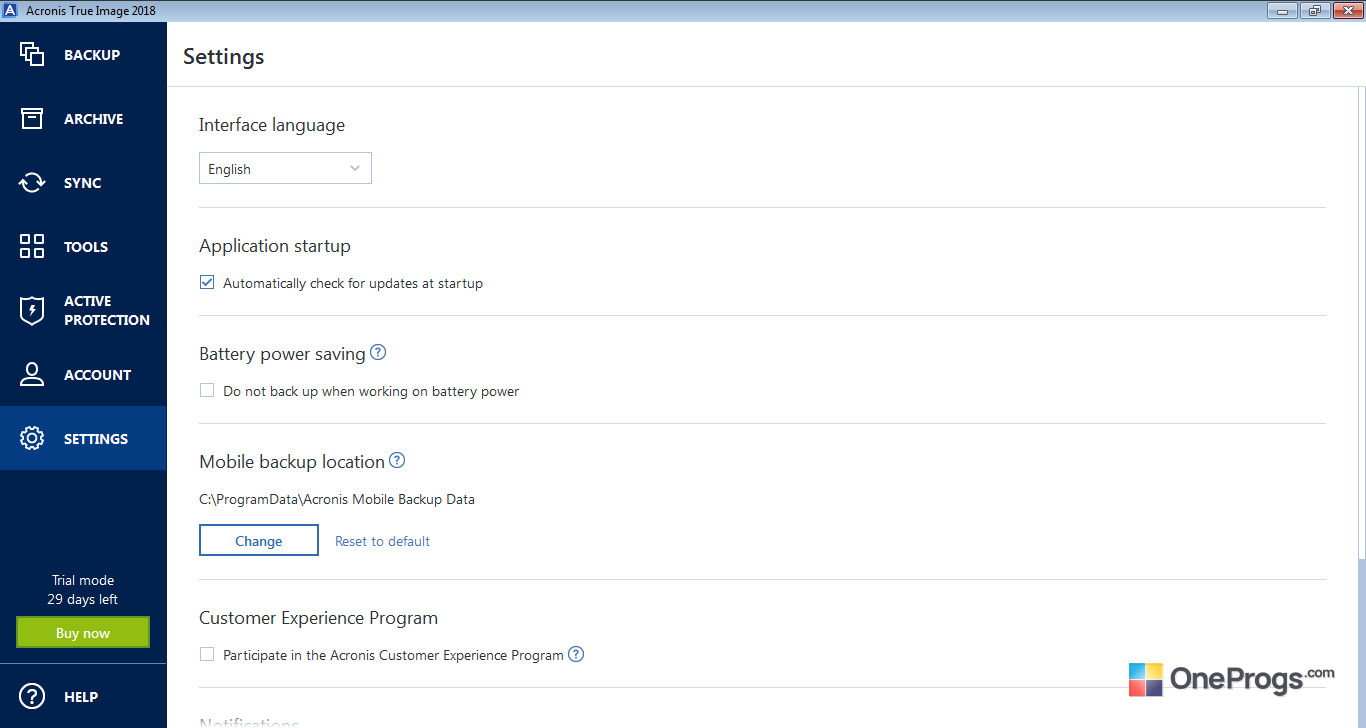Click the Battery power saving help icon
The image size is (1366, 728).
click(x=378, y=353)
